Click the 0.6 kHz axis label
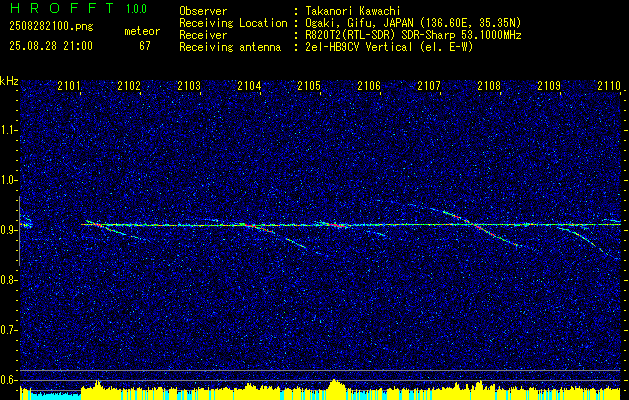Image resolution: width=629 pixels, height=400 pixels. [x=9, y=380]
